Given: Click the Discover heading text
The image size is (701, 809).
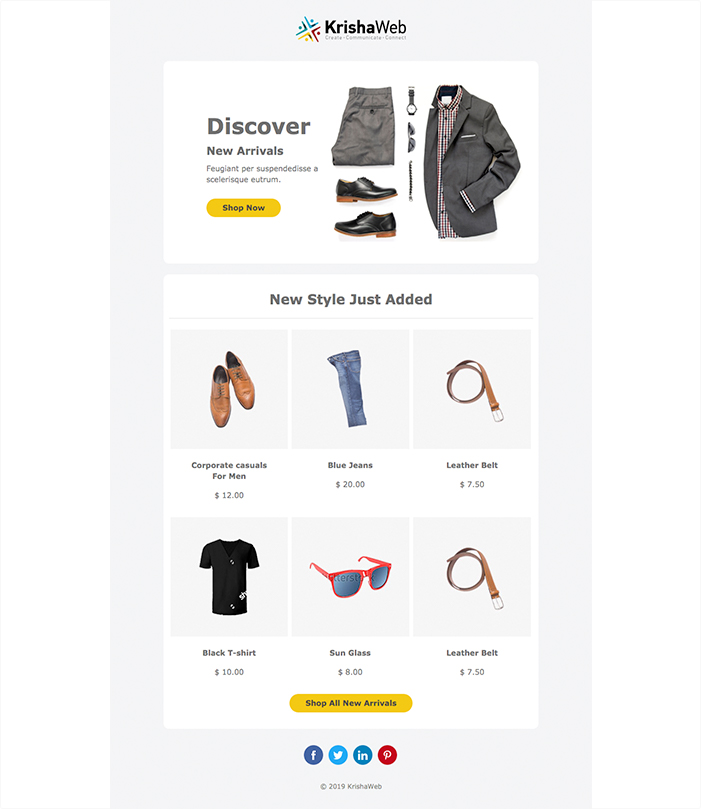Looking at the screenshot, I should point(258,126).
